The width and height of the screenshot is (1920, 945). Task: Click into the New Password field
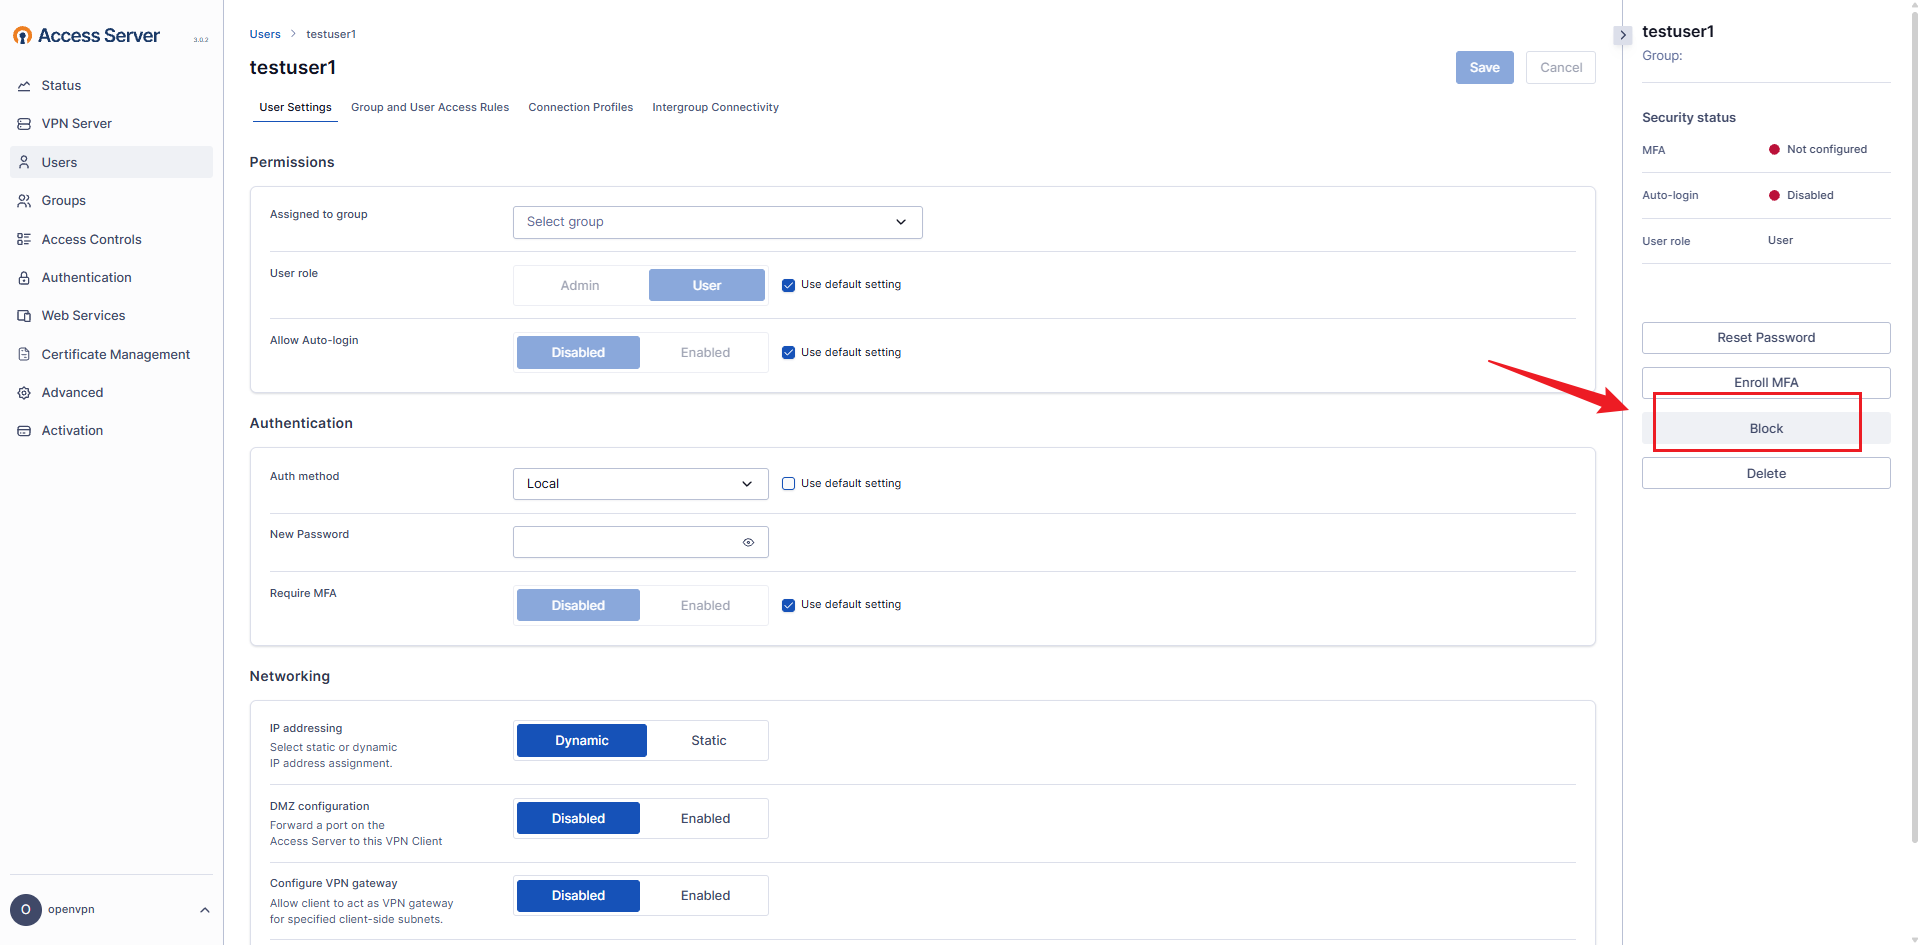point(625,543)
